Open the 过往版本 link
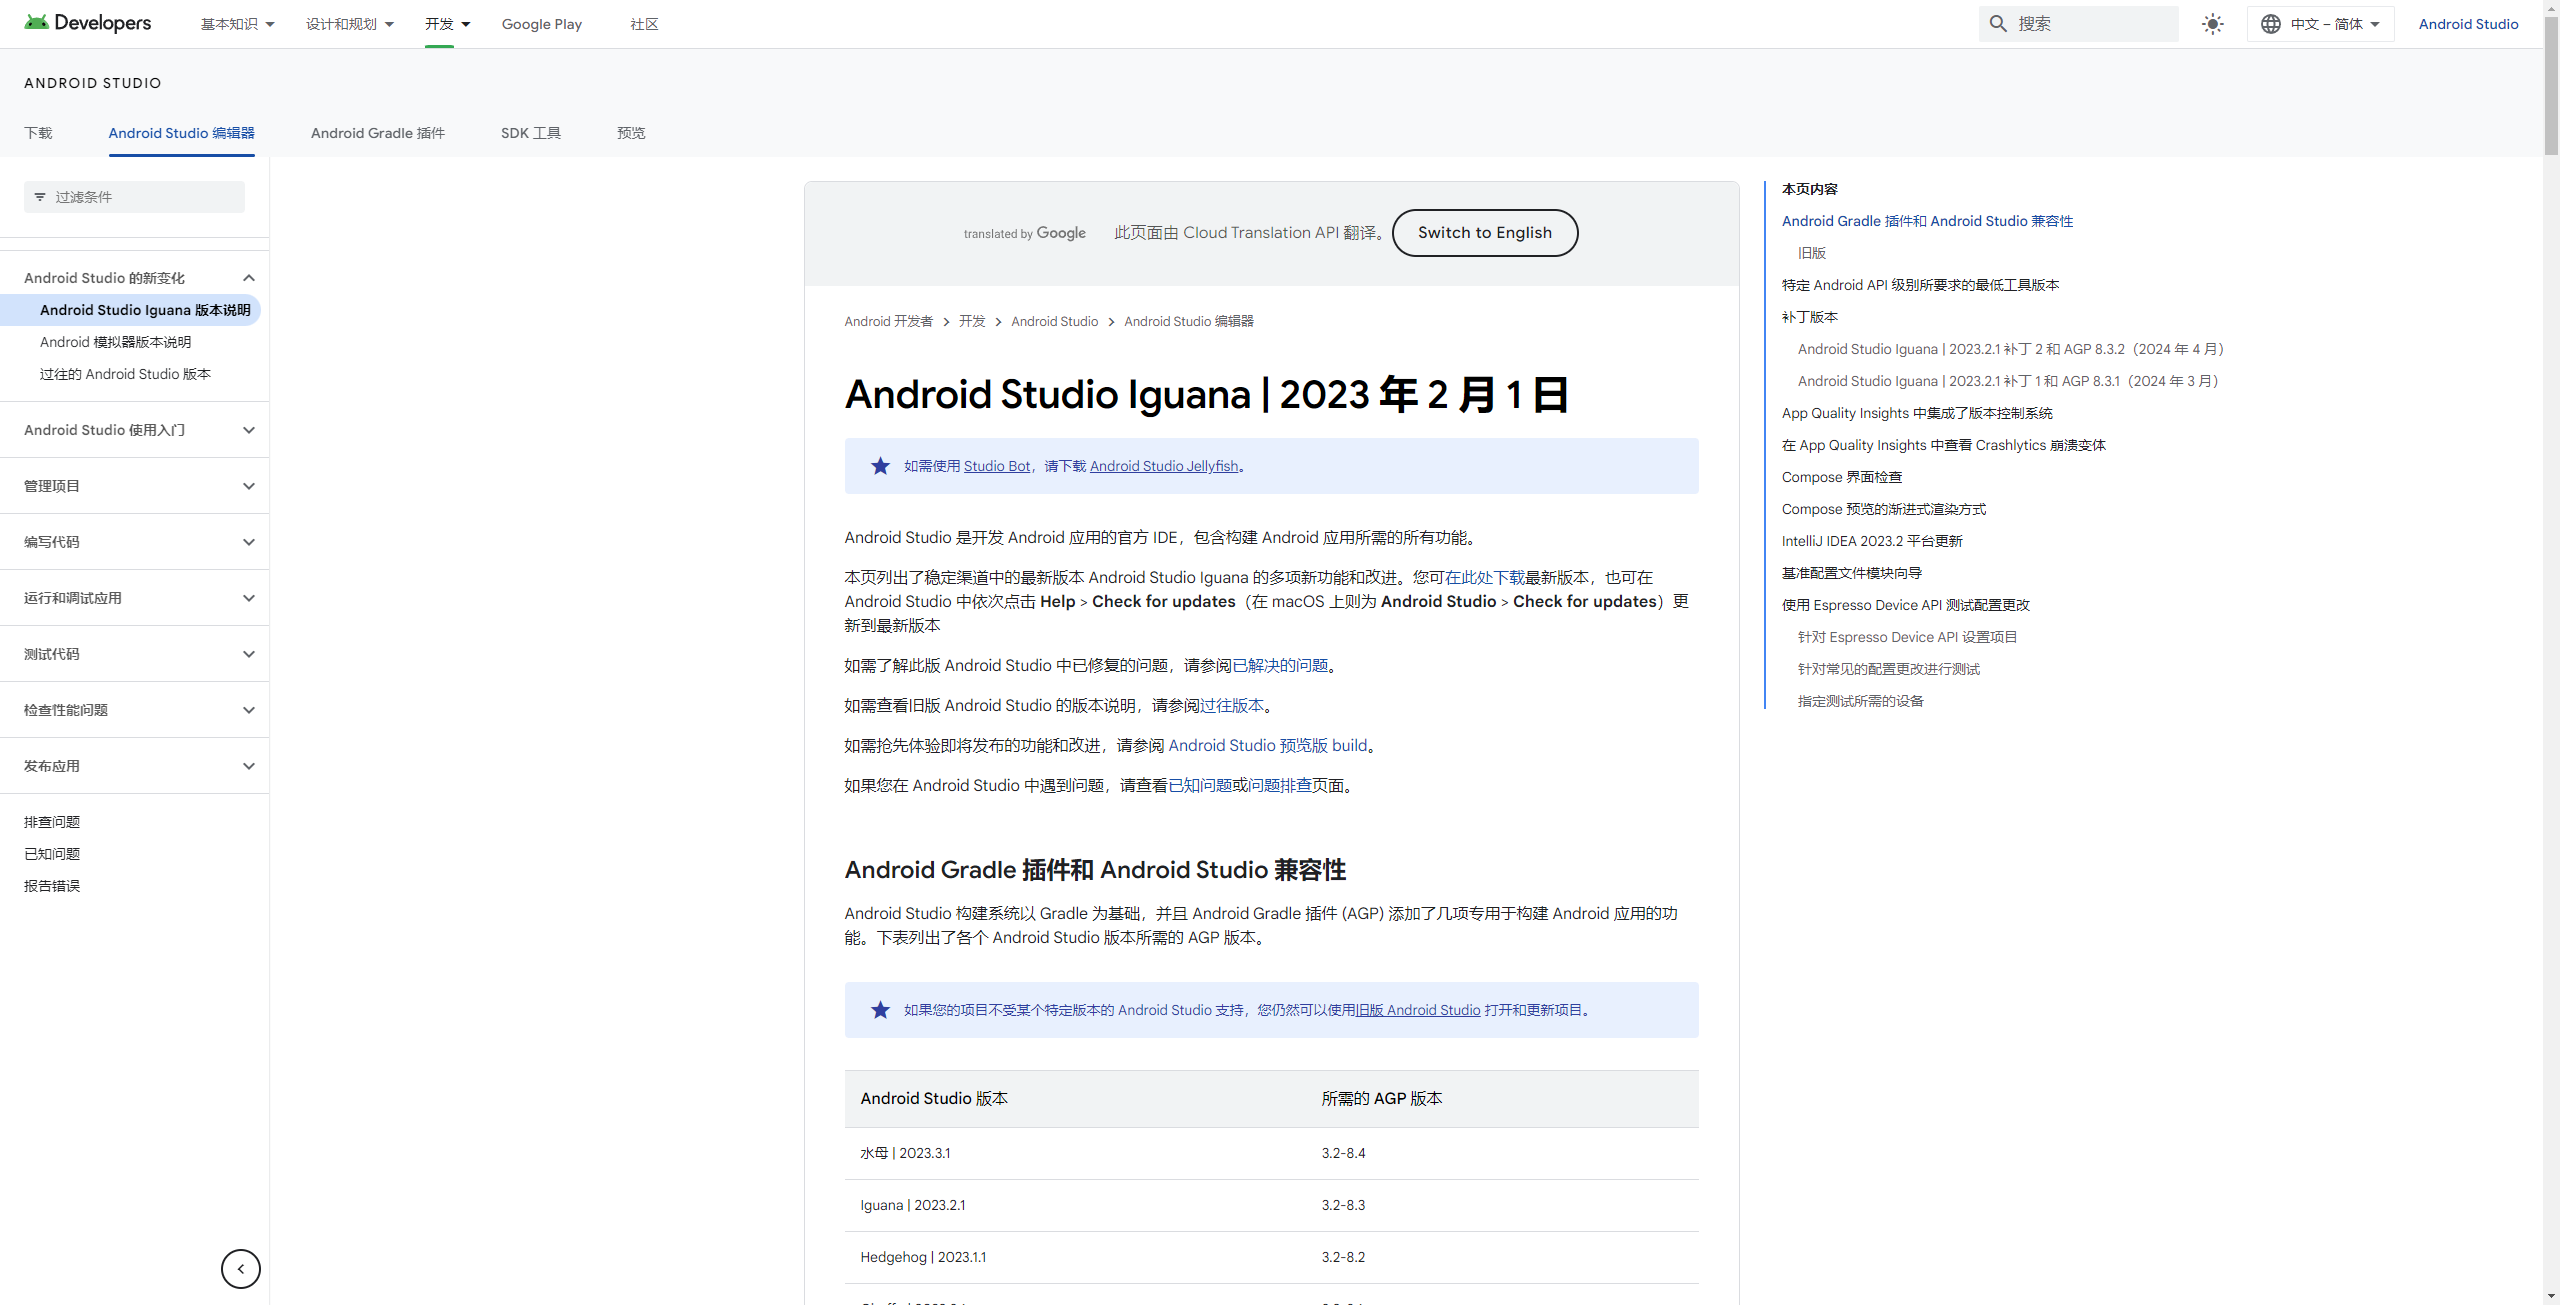This screenshot has height=1305, width=2560. tap(1232, 705)
